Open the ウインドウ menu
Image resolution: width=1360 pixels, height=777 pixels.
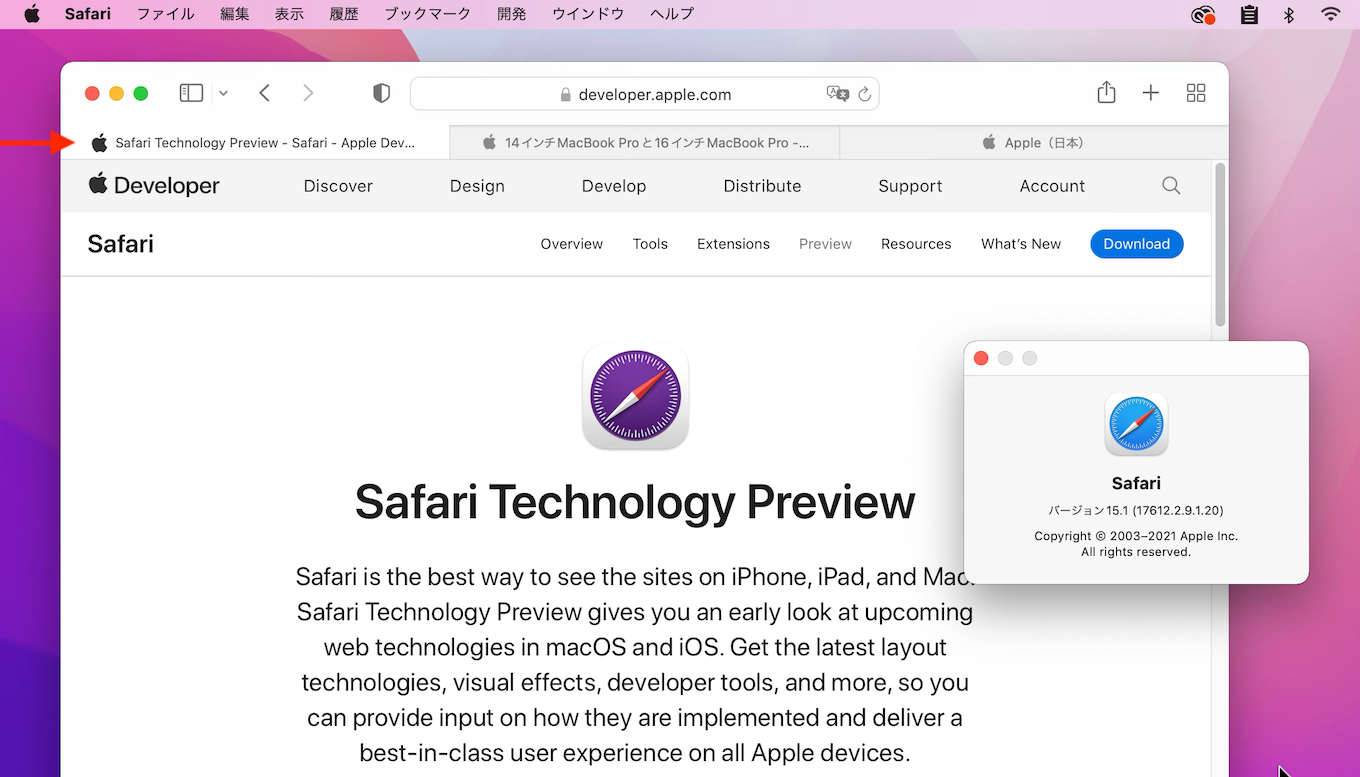(588, 14)
